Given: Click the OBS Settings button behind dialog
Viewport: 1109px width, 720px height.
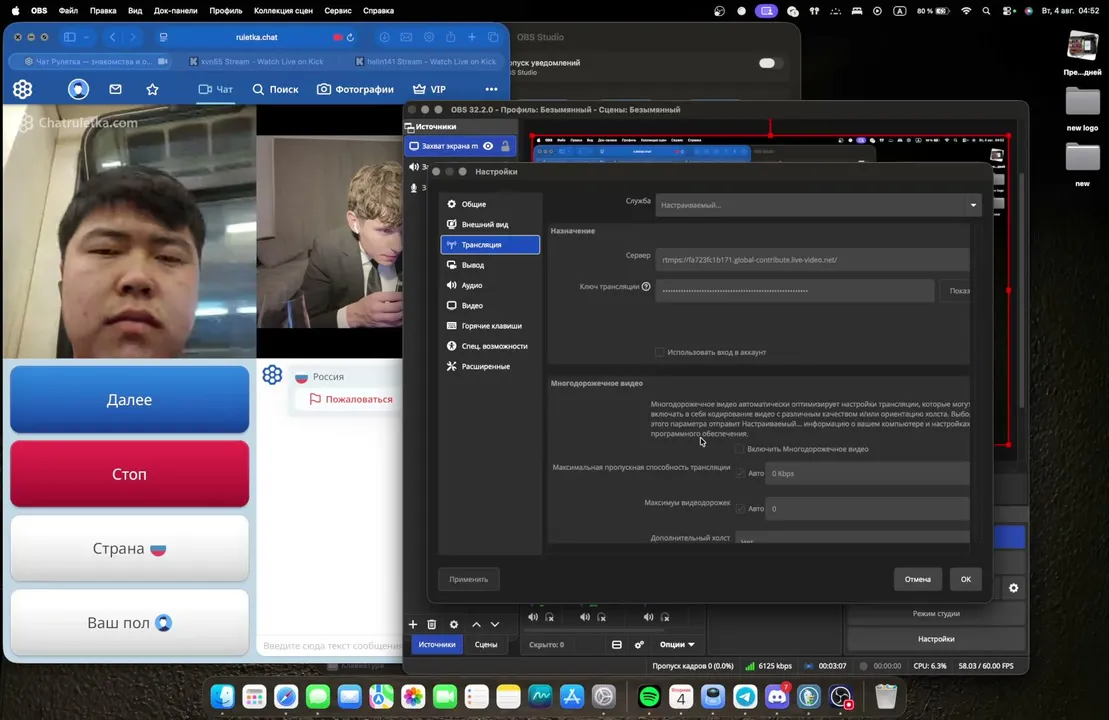Looking at the screenshot, I should click(x=936, y=639).
